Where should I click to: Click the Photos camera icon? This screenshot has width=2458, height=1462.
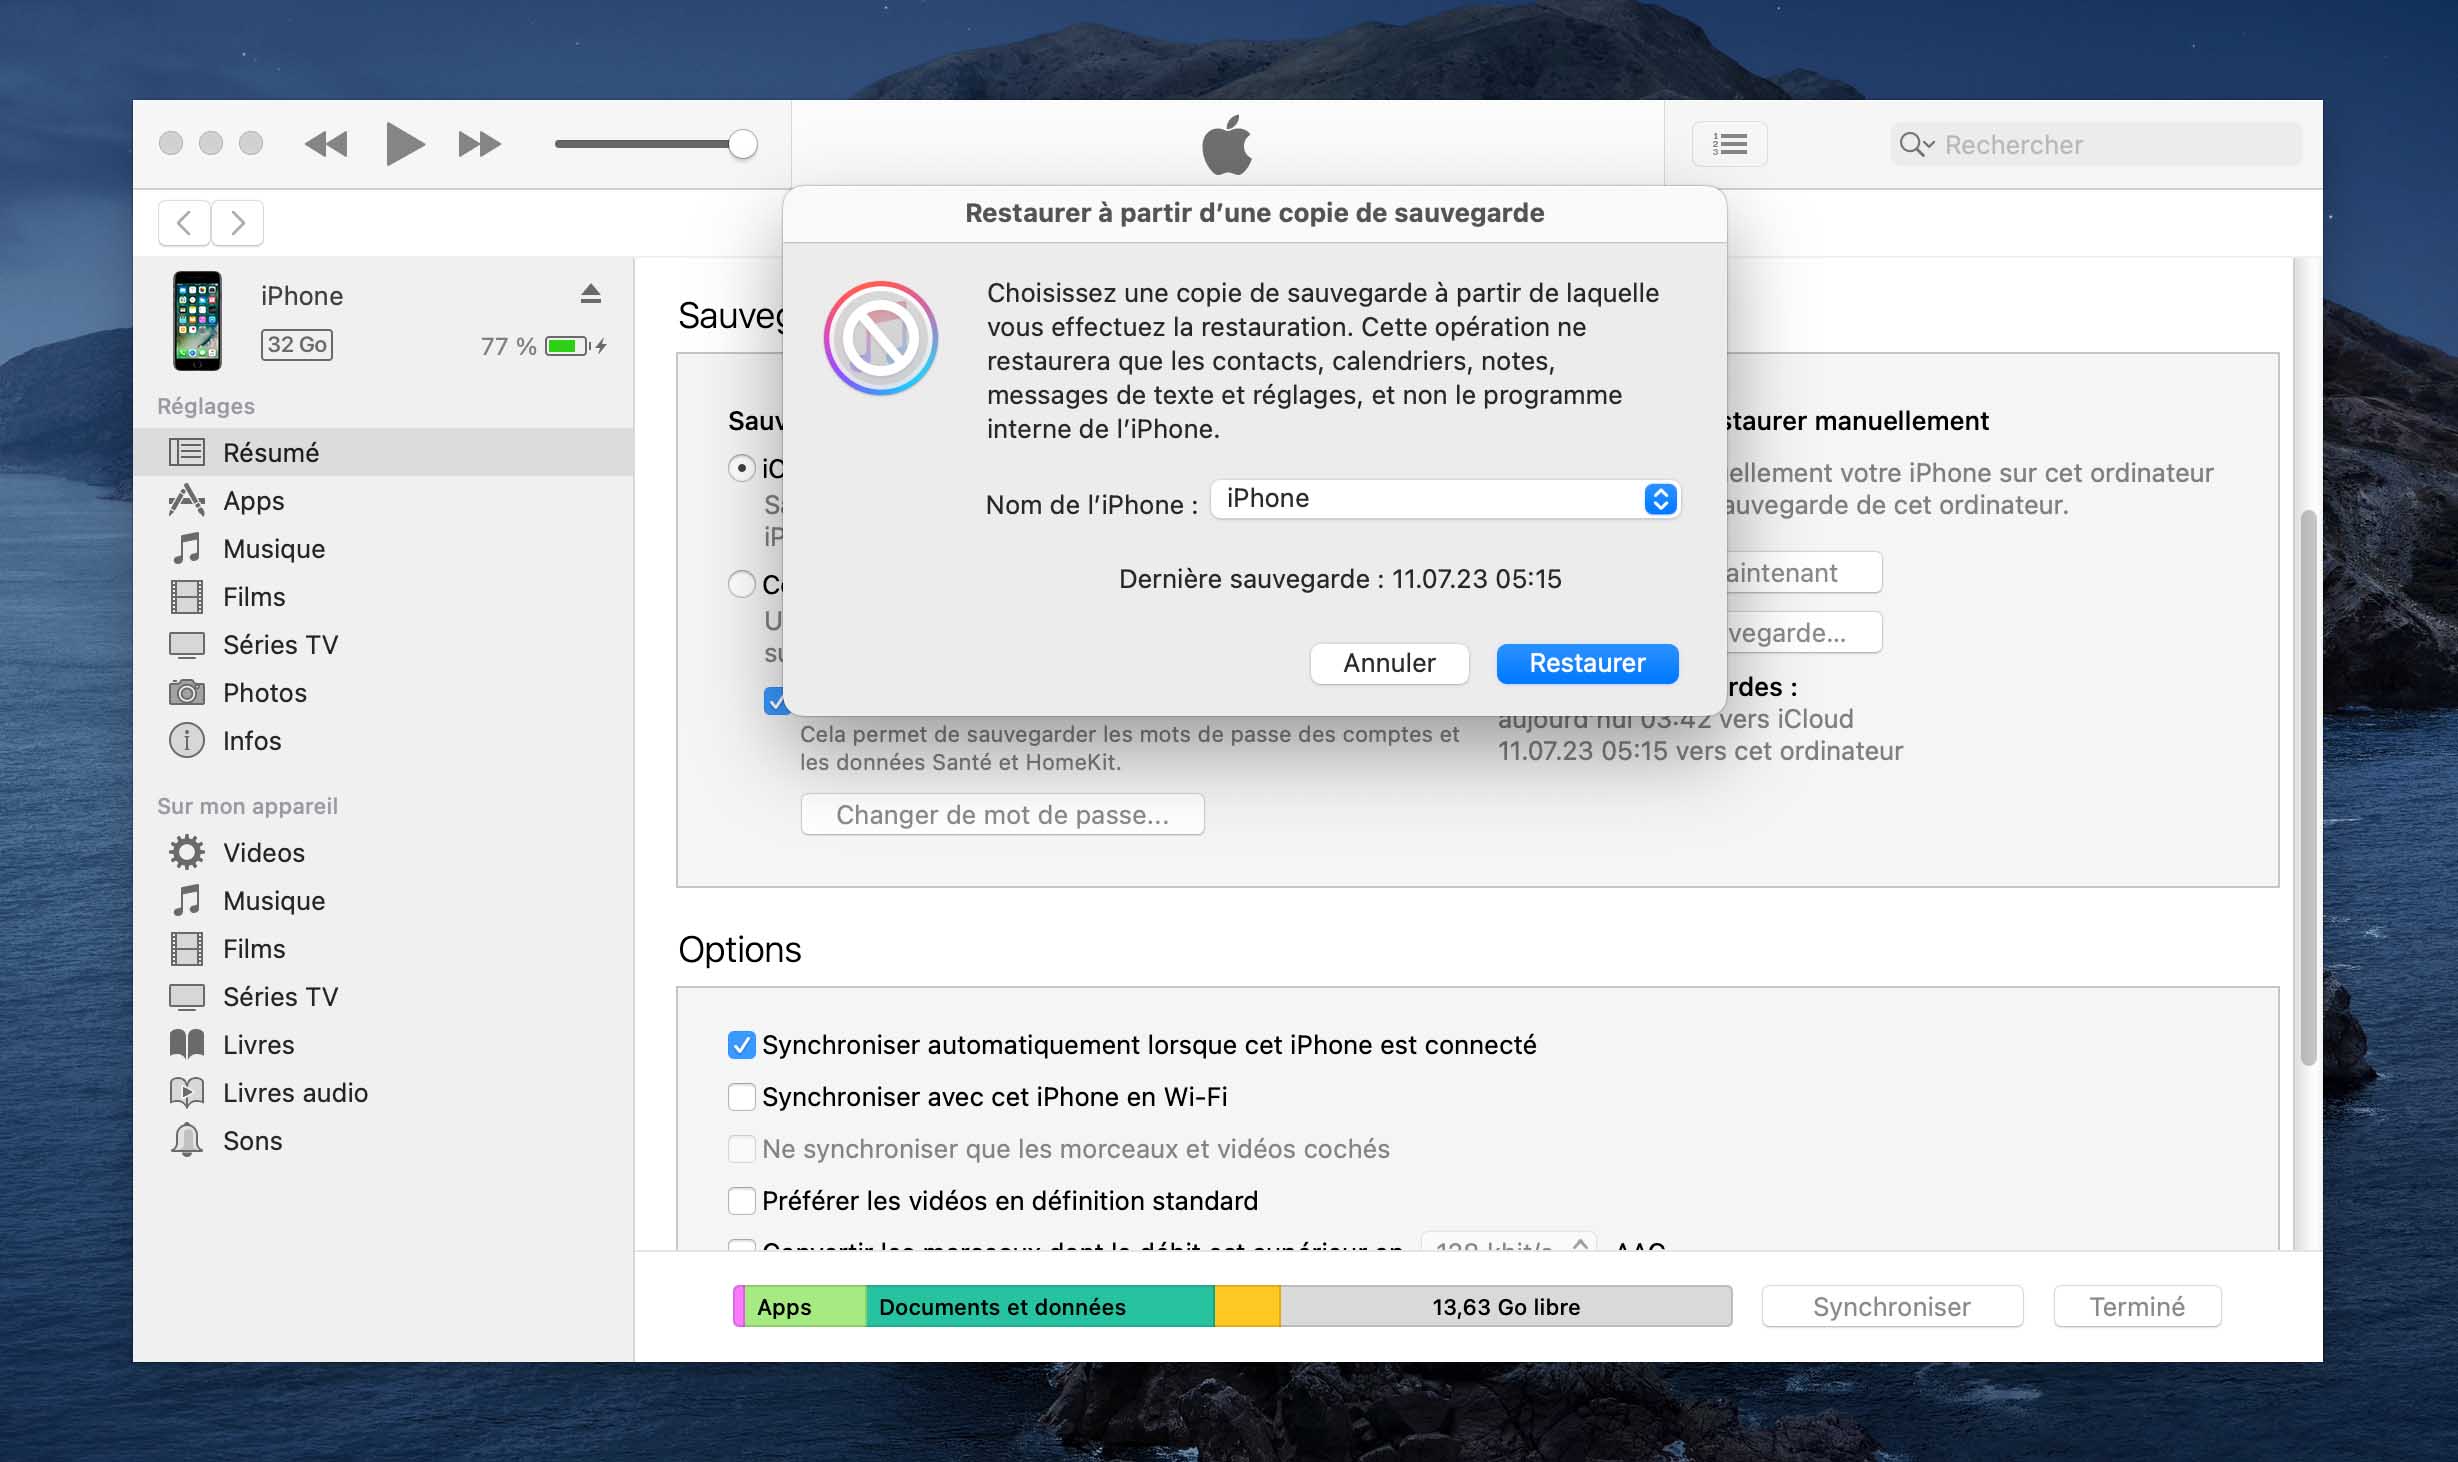[x=187, y=692]
